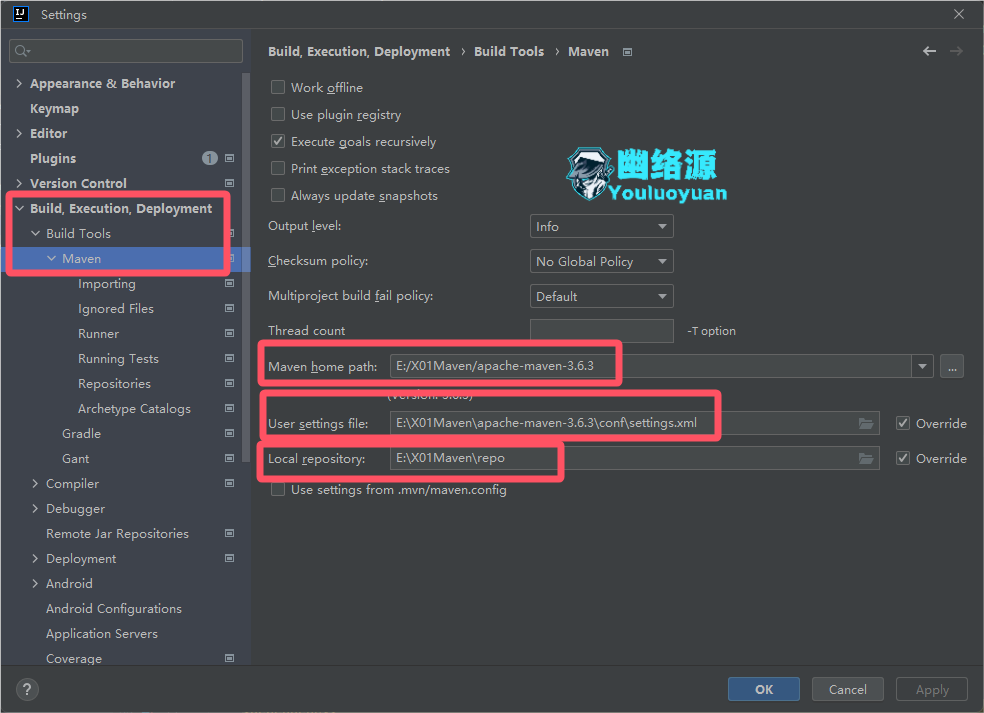Toggle Override for User settings file
Viewport: 984px width, 713px height.
[902, 424]
